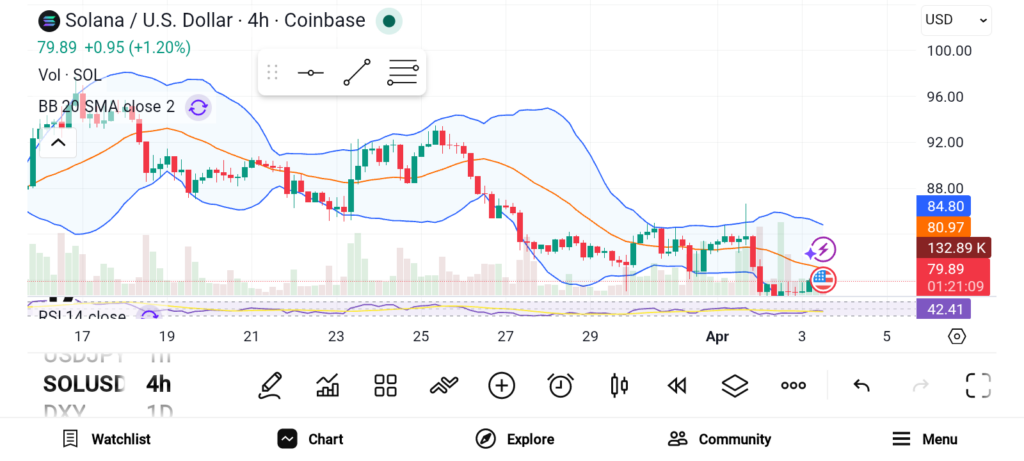Open the USD currency dropdown

955,20
